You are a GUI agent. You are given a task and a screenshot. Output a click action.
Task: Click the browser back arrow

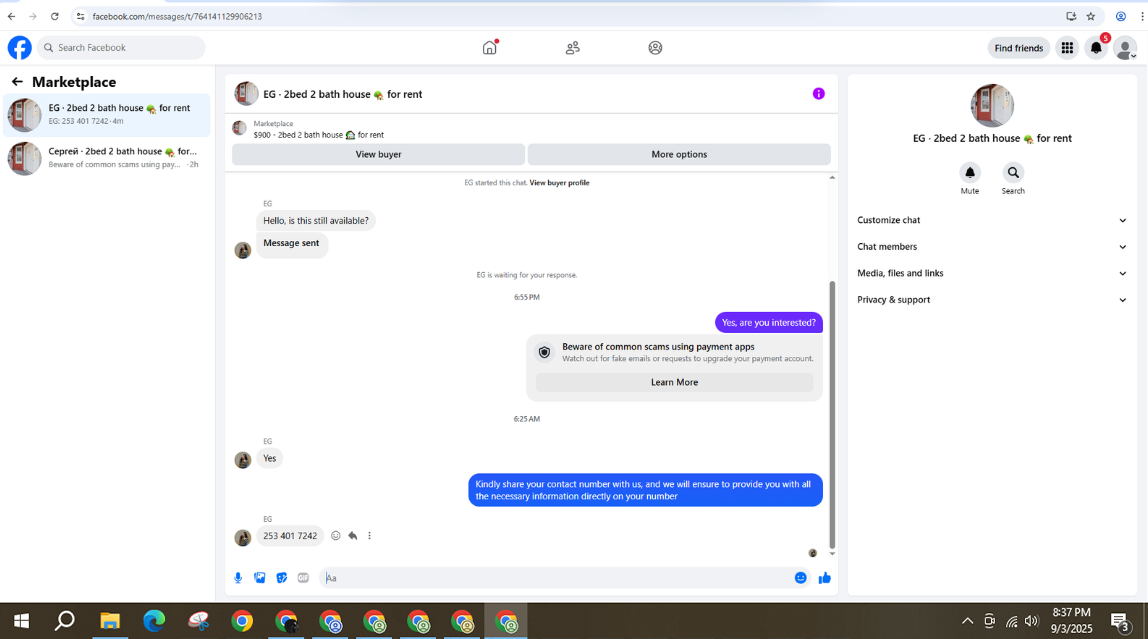pyautogui.click(x=12, y=16)
